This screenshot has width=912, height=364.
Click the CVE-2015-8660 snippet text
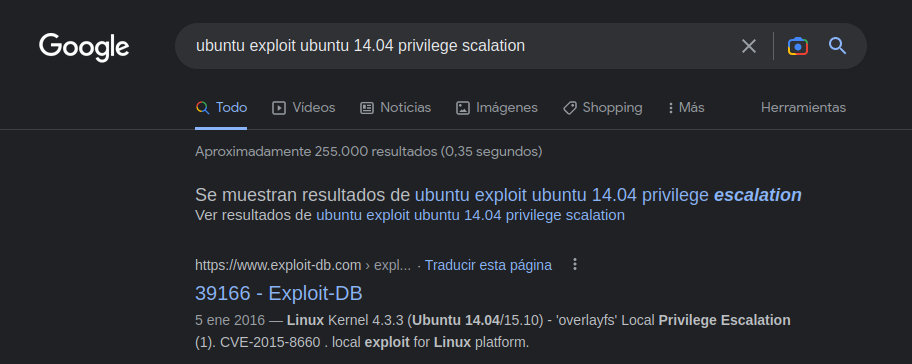pyautogui.click(x=271, y=342)
